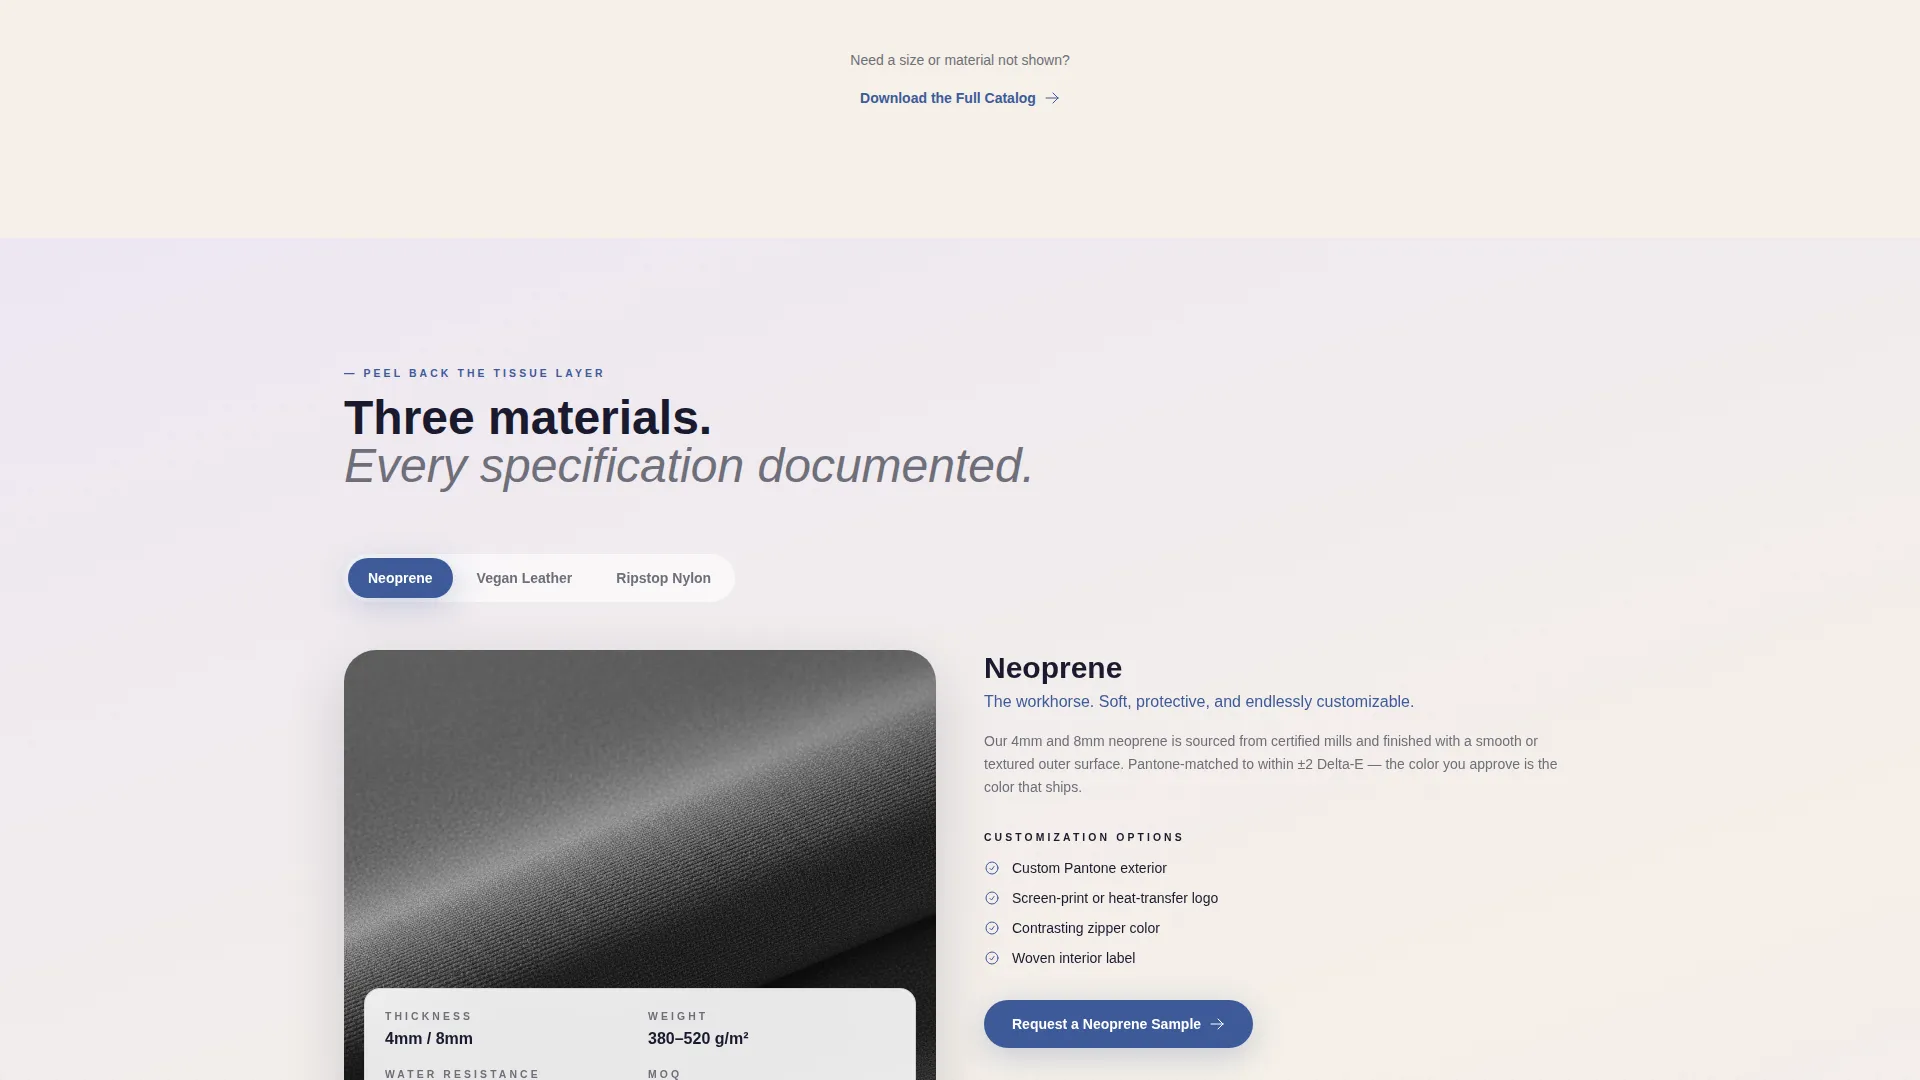
Task: Click the text Woven interior label
Action: [1073, 958]
